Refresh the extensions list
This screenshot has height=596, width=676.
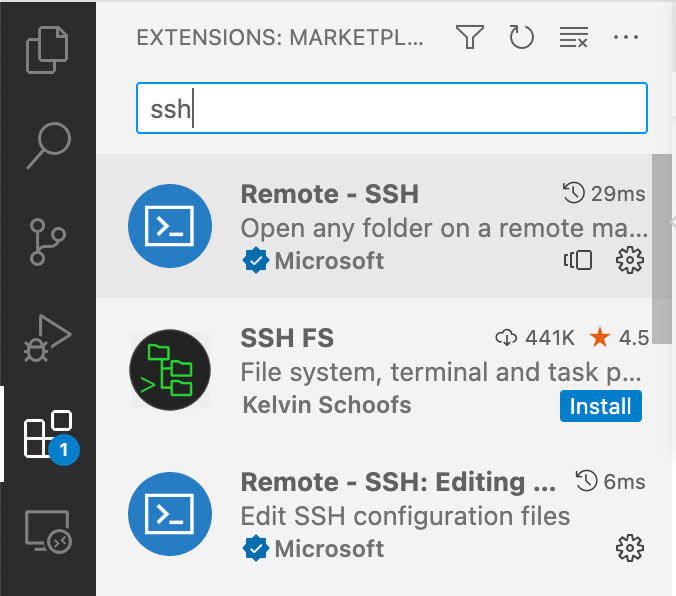click(521, 37)
